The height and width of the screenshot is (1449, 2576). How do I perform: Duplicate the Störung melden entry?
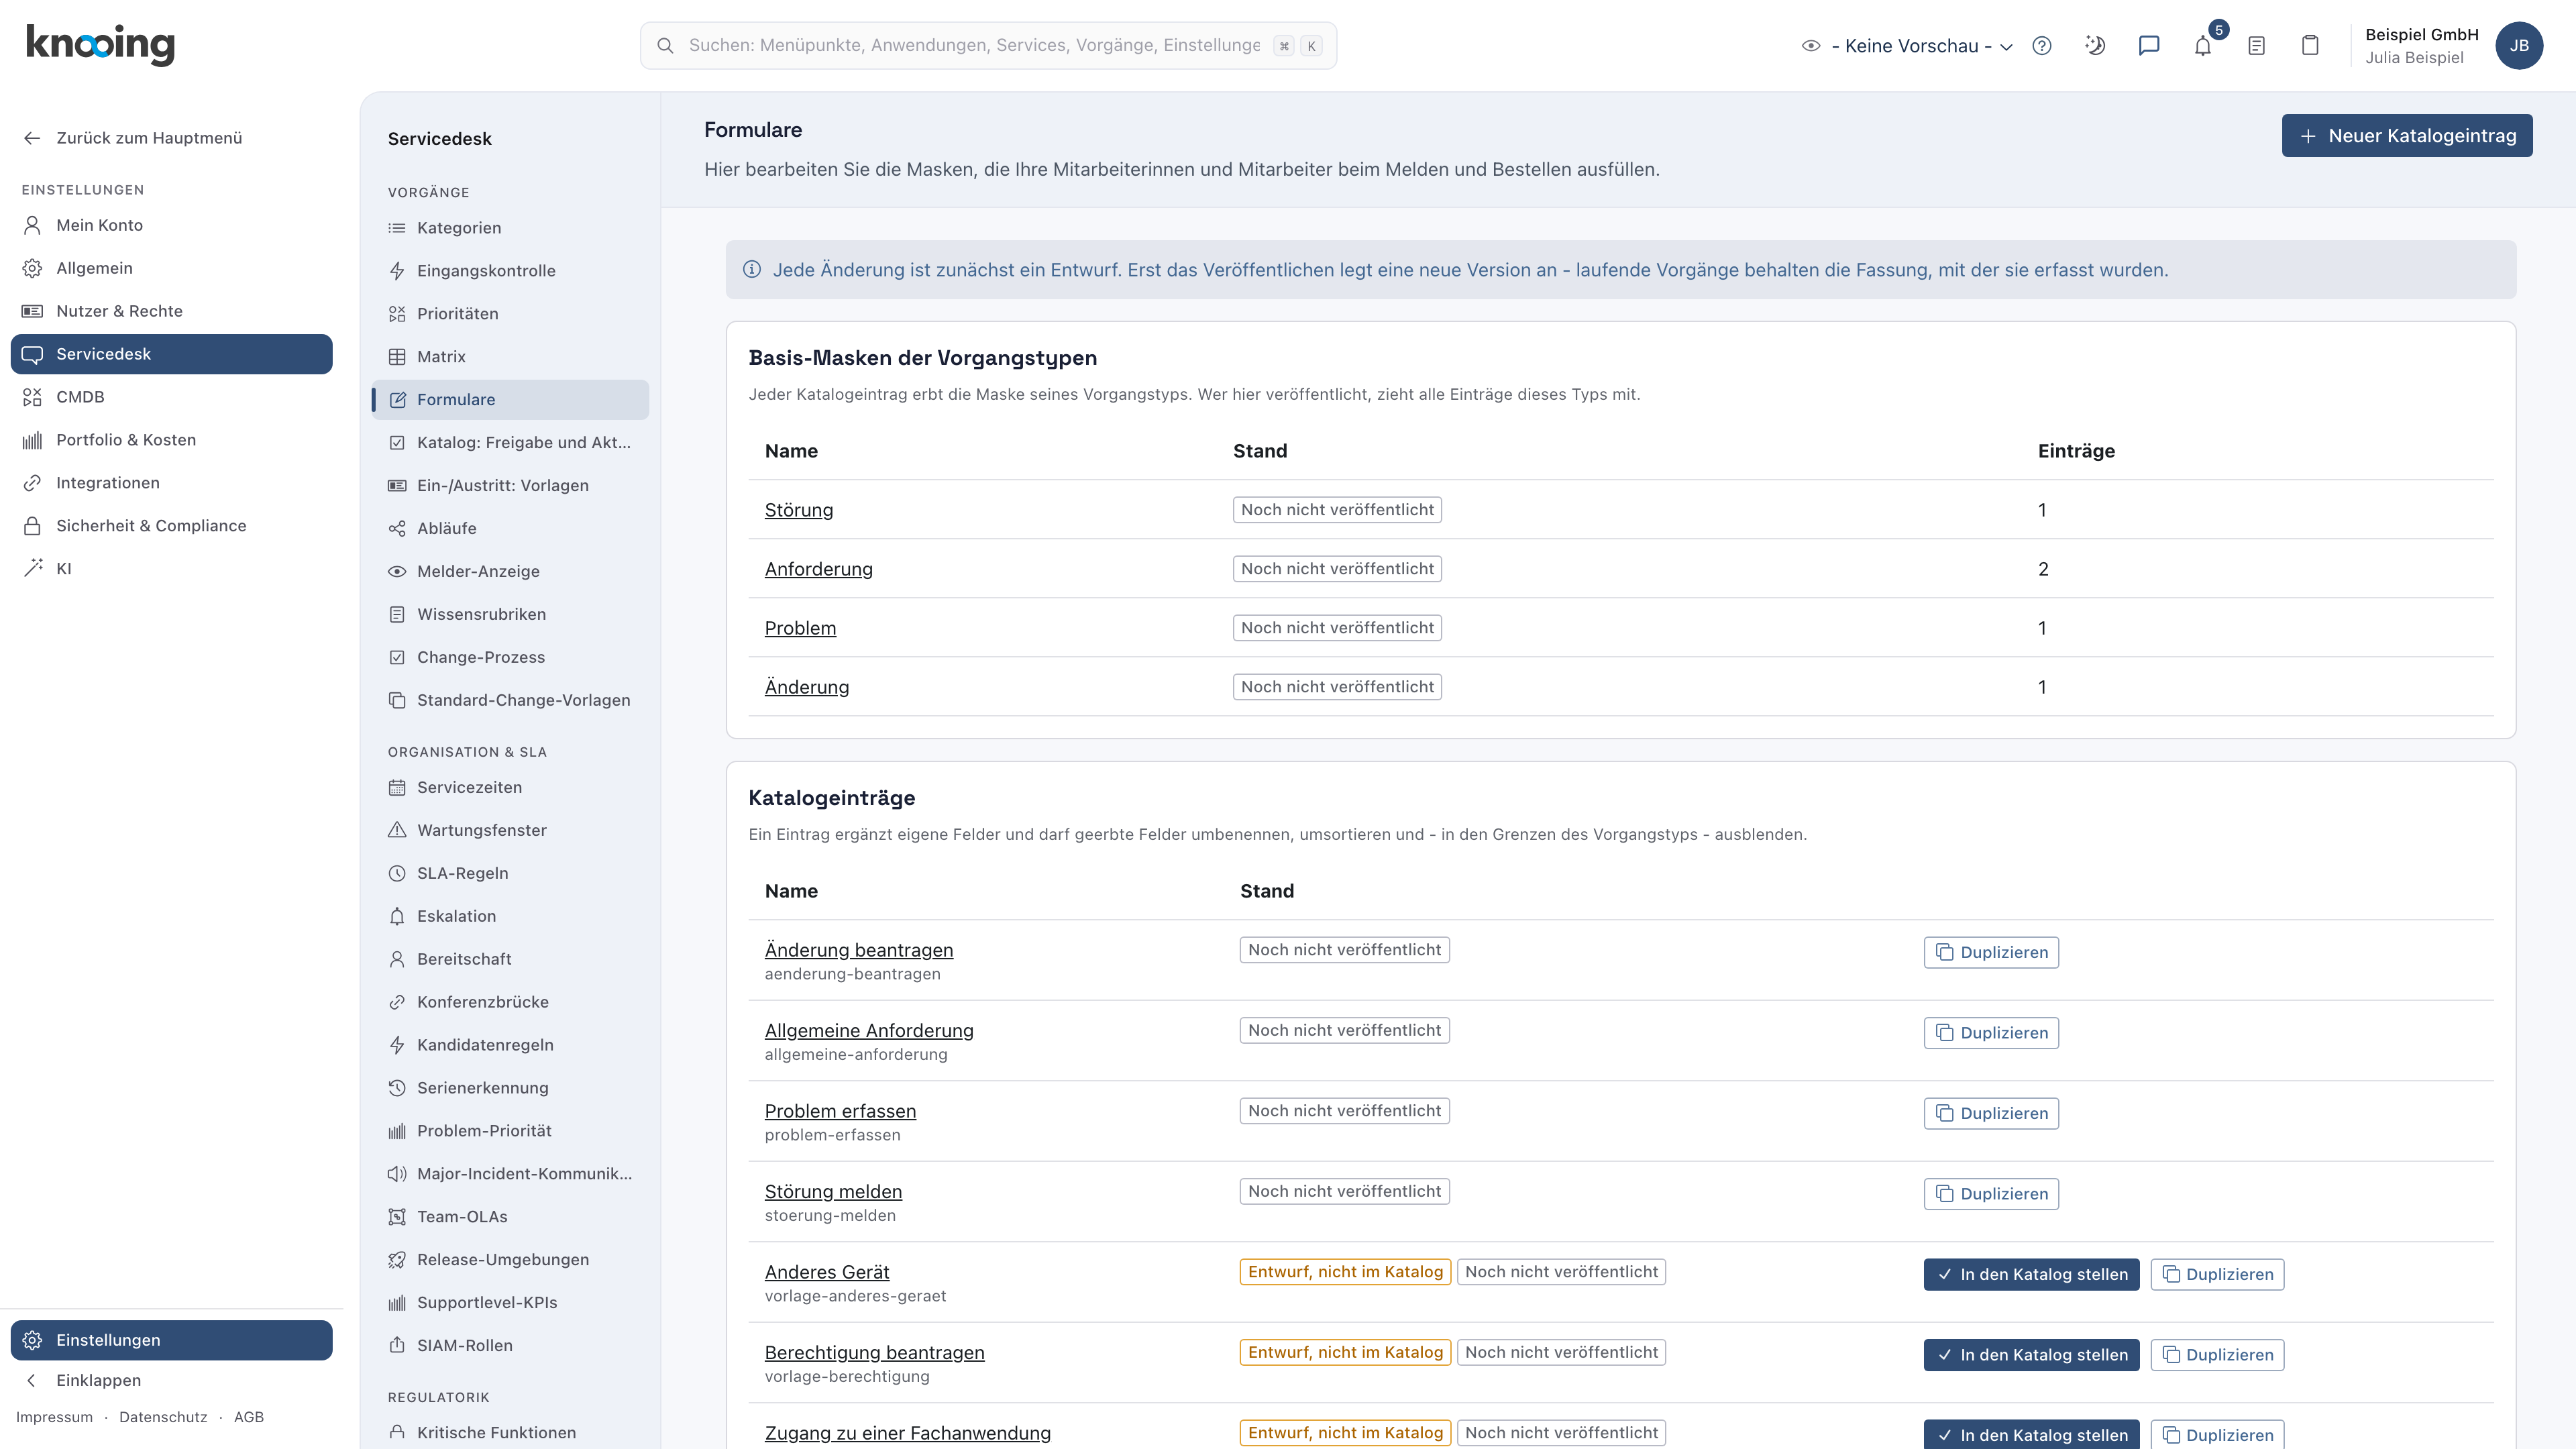click(1991, 1194)
